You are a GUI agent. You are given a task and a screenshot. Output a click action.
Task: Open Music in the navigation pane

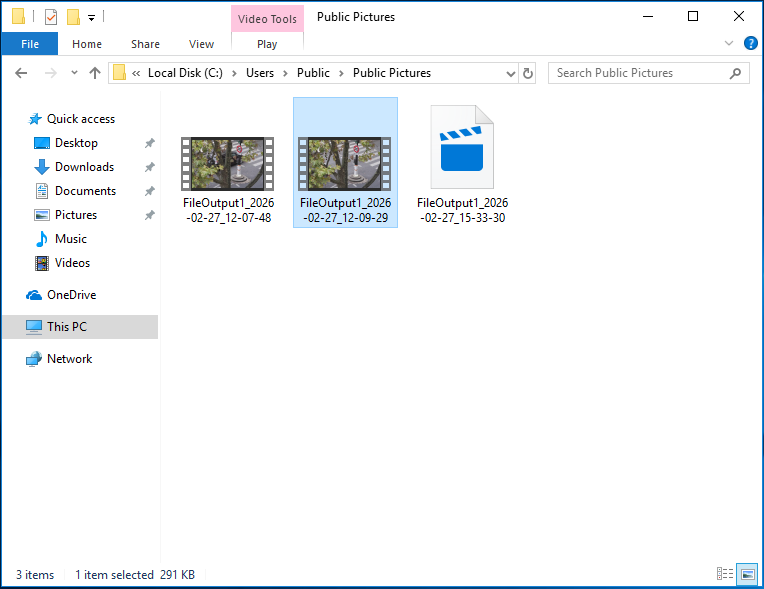(x=71, y=239)
